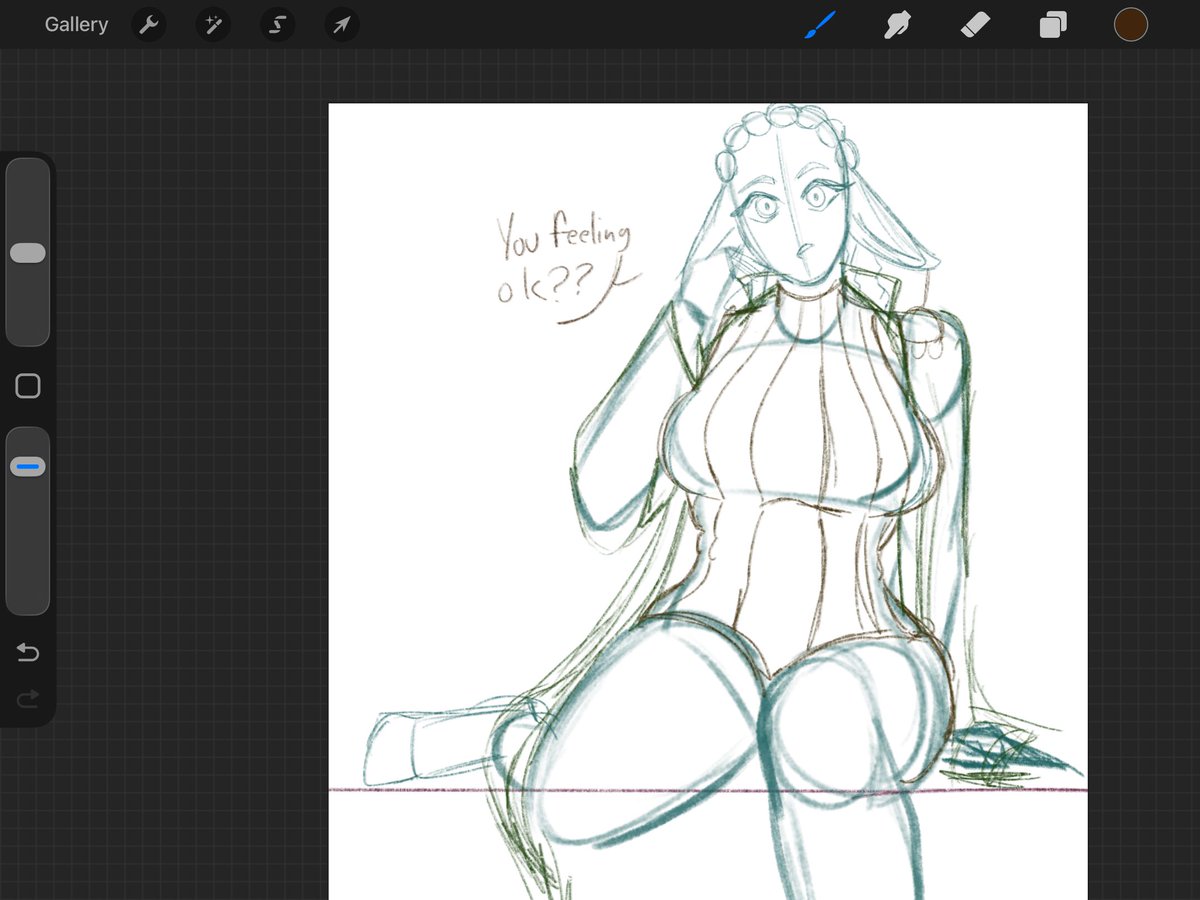Select the Smudge tool
Image resolution: width=1200 pixels, height=900 pixels.
(x=897, y=25)
